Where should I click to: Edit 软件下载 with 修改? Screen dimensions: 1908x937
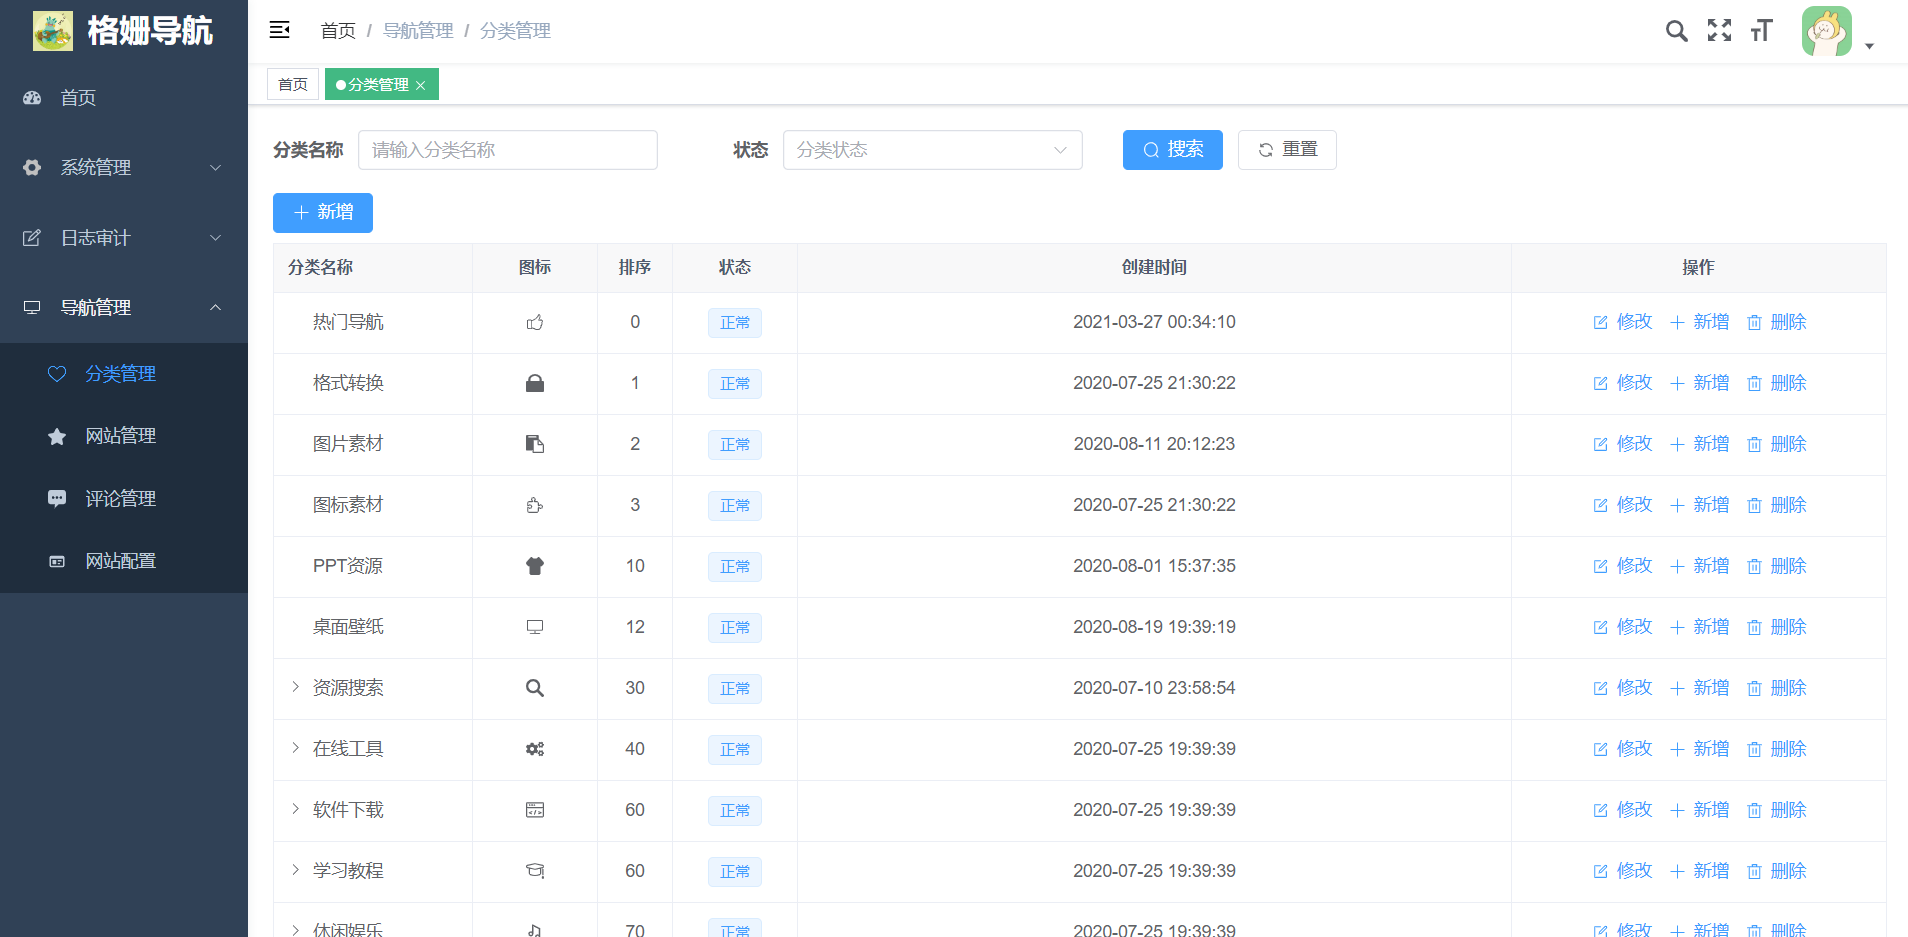point(1623,810)
